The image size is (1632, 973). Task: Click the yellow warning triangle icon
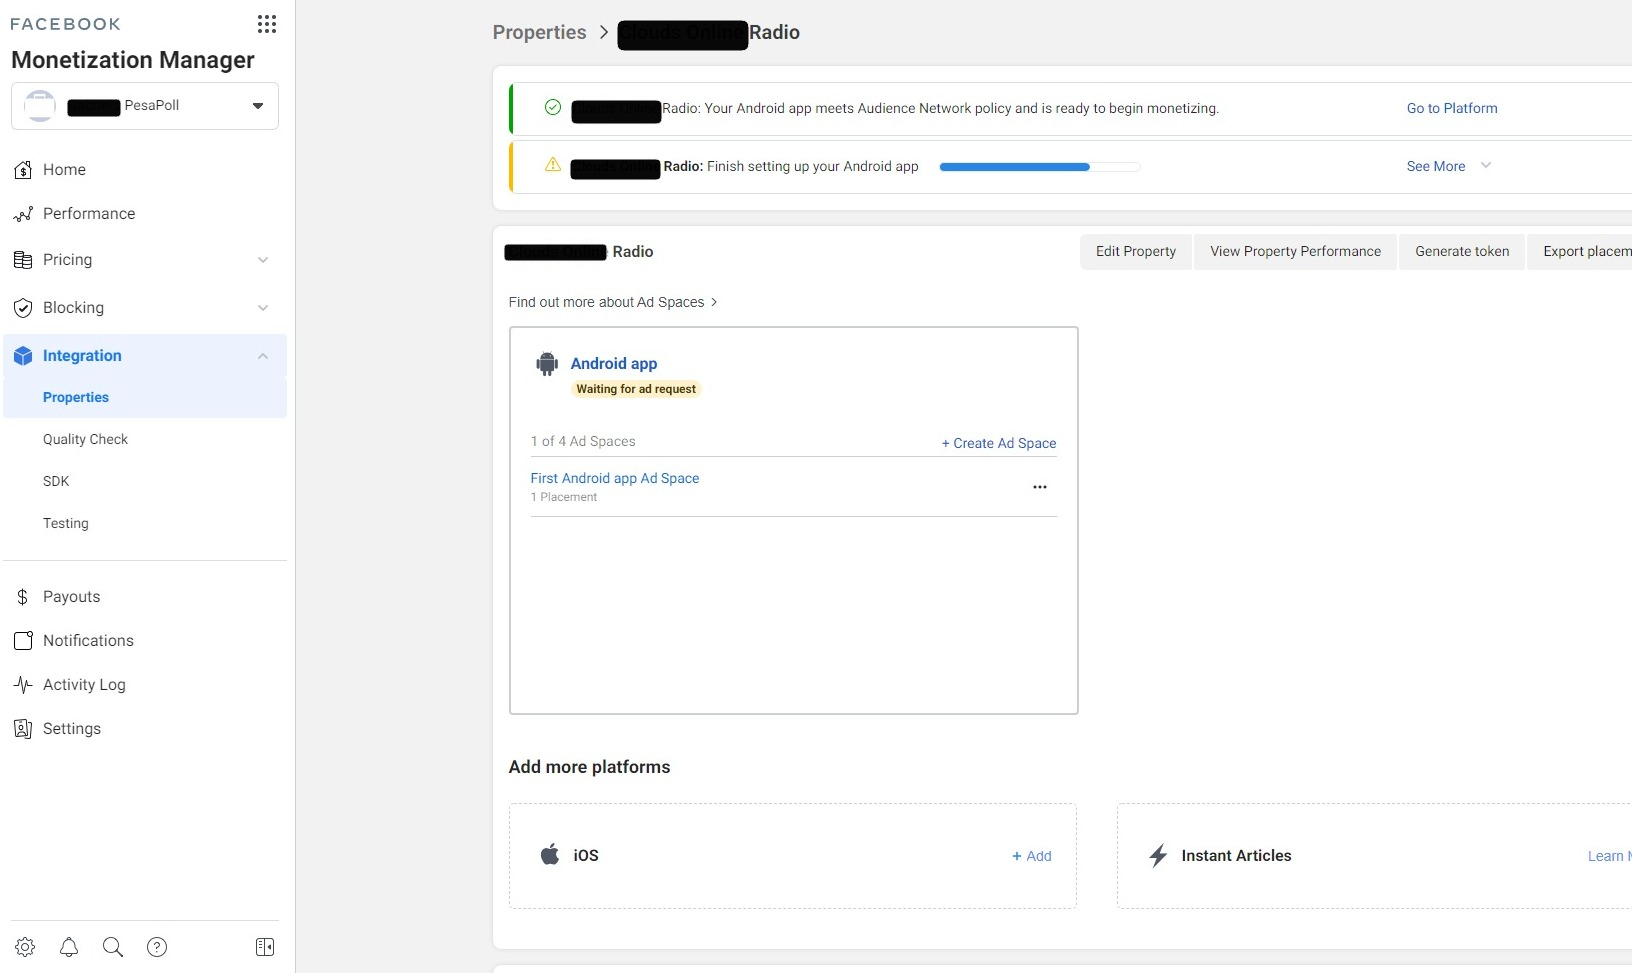553,165
